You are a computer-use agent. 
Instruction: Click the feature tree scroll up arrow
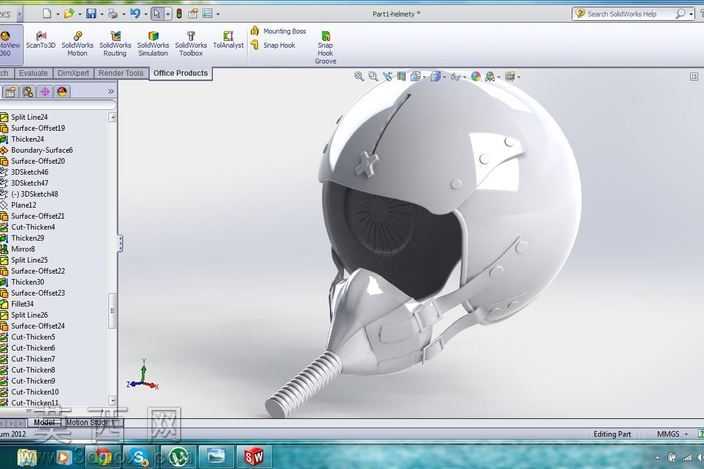click(112, 117)
